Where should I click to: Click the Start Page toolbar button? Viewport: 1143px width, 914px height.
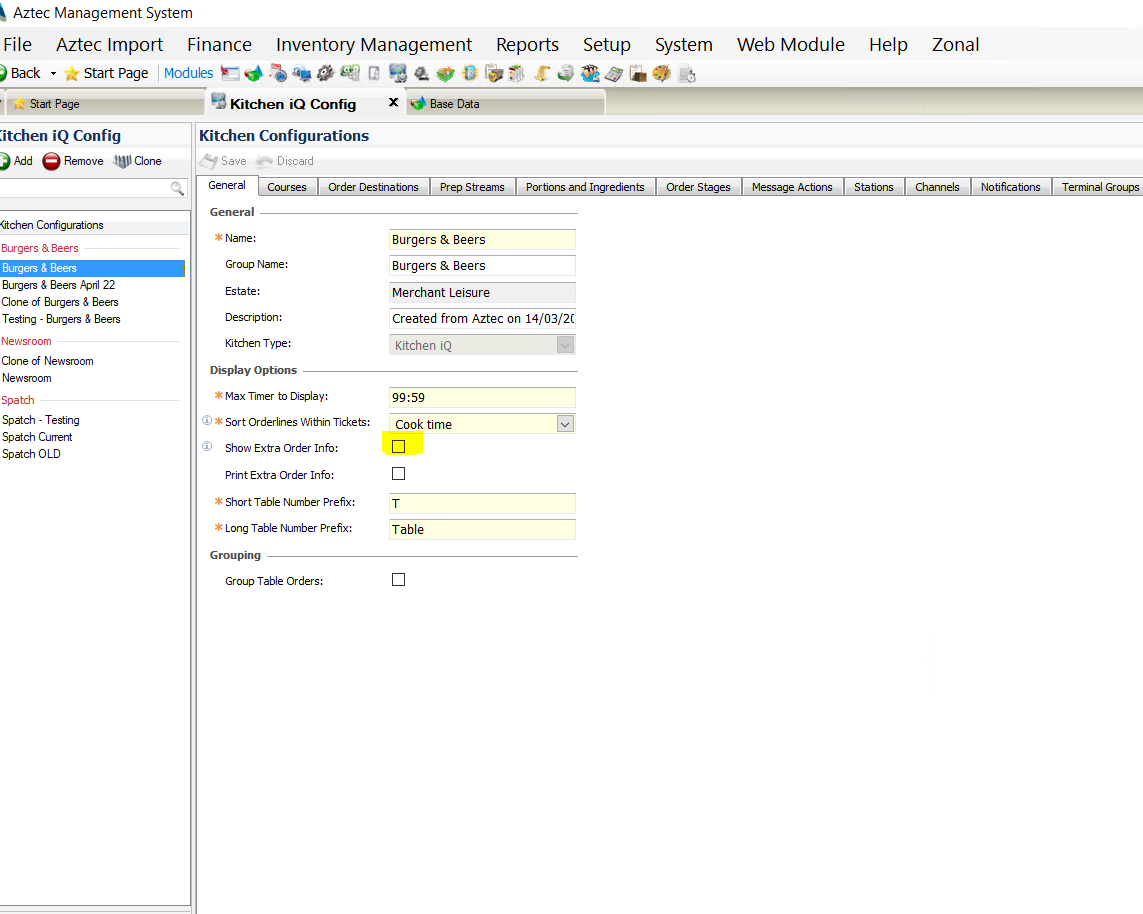(x=106, y=73)
